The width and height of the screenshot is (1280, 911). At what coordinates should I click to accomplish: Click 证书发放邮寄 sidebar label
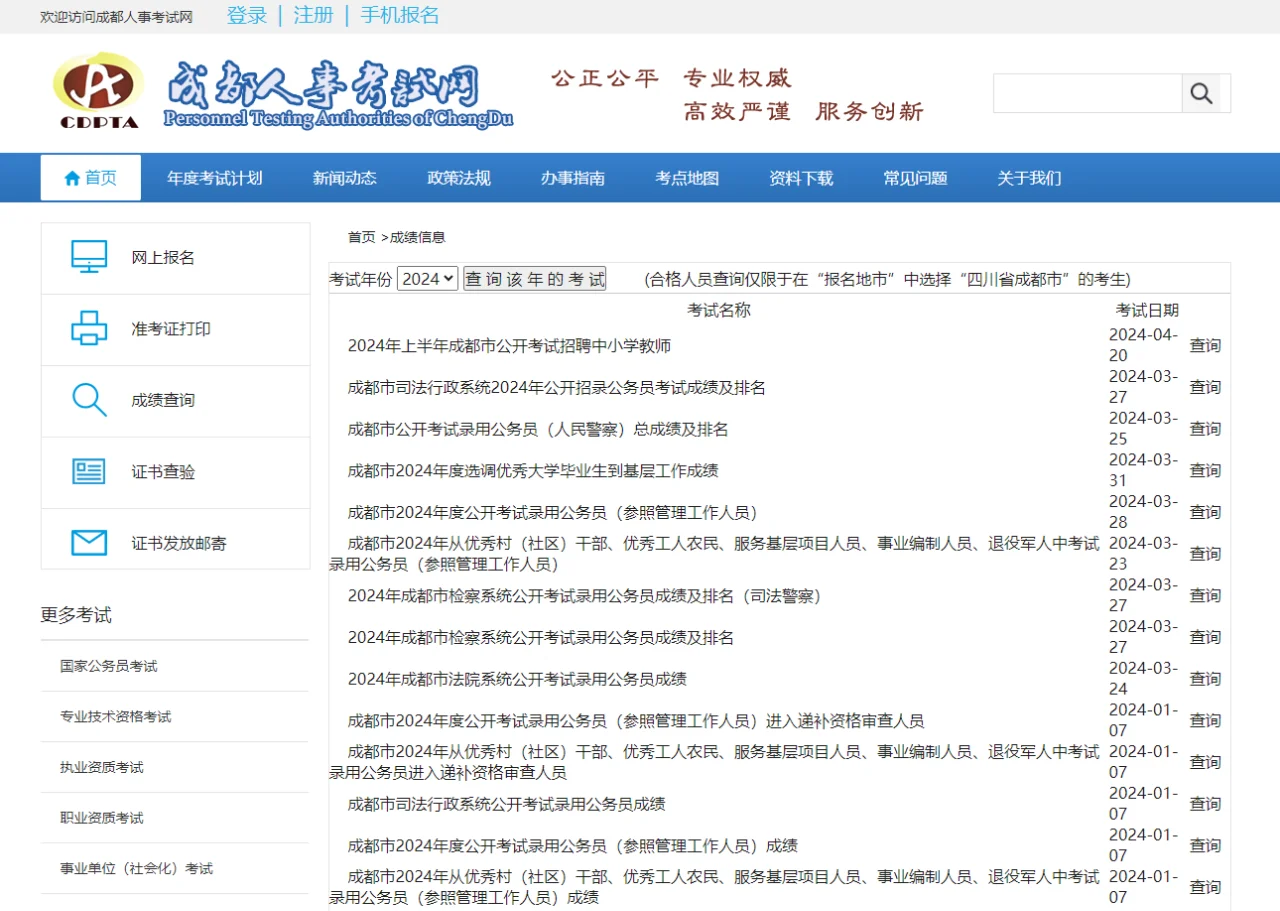click(x=179, y=543)
